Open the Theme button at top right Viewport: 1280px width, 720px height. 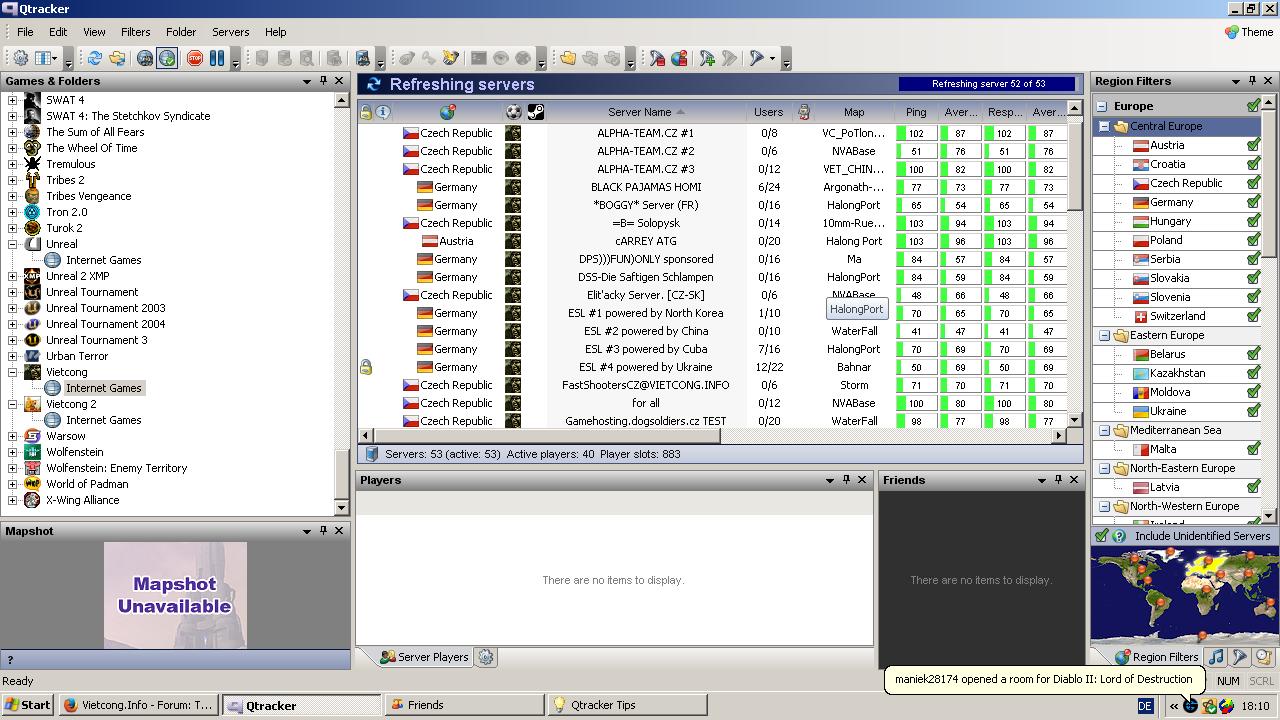coord(1249,32)
